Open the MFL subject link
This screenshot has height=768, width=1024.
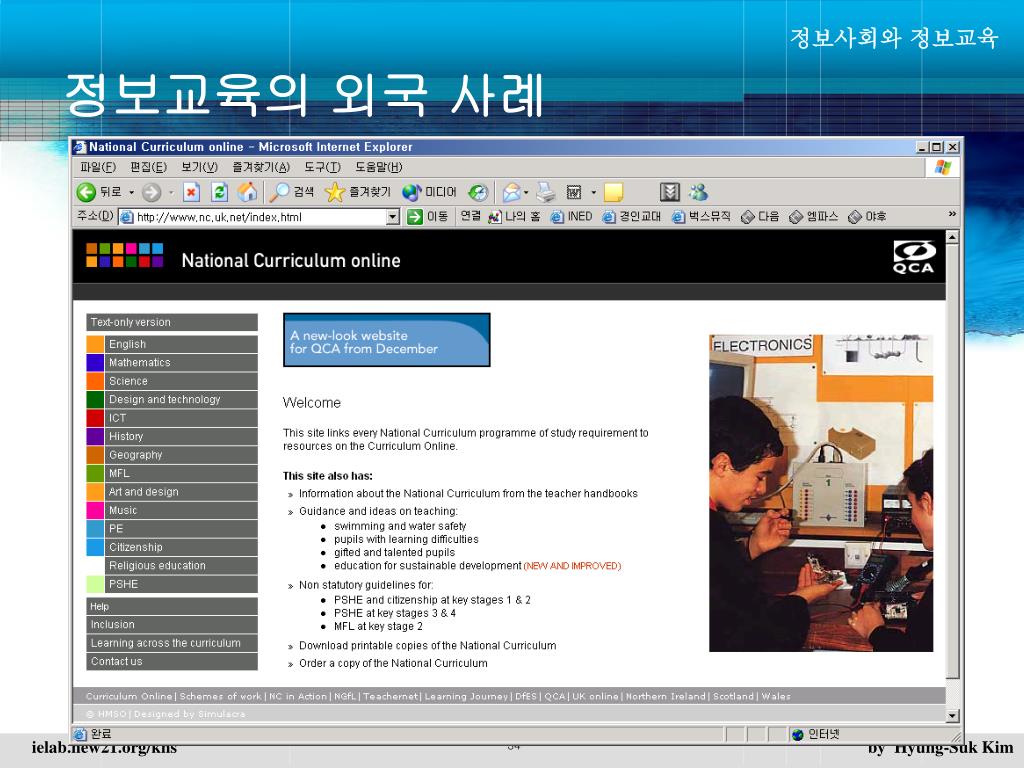[x=172, y=473]
